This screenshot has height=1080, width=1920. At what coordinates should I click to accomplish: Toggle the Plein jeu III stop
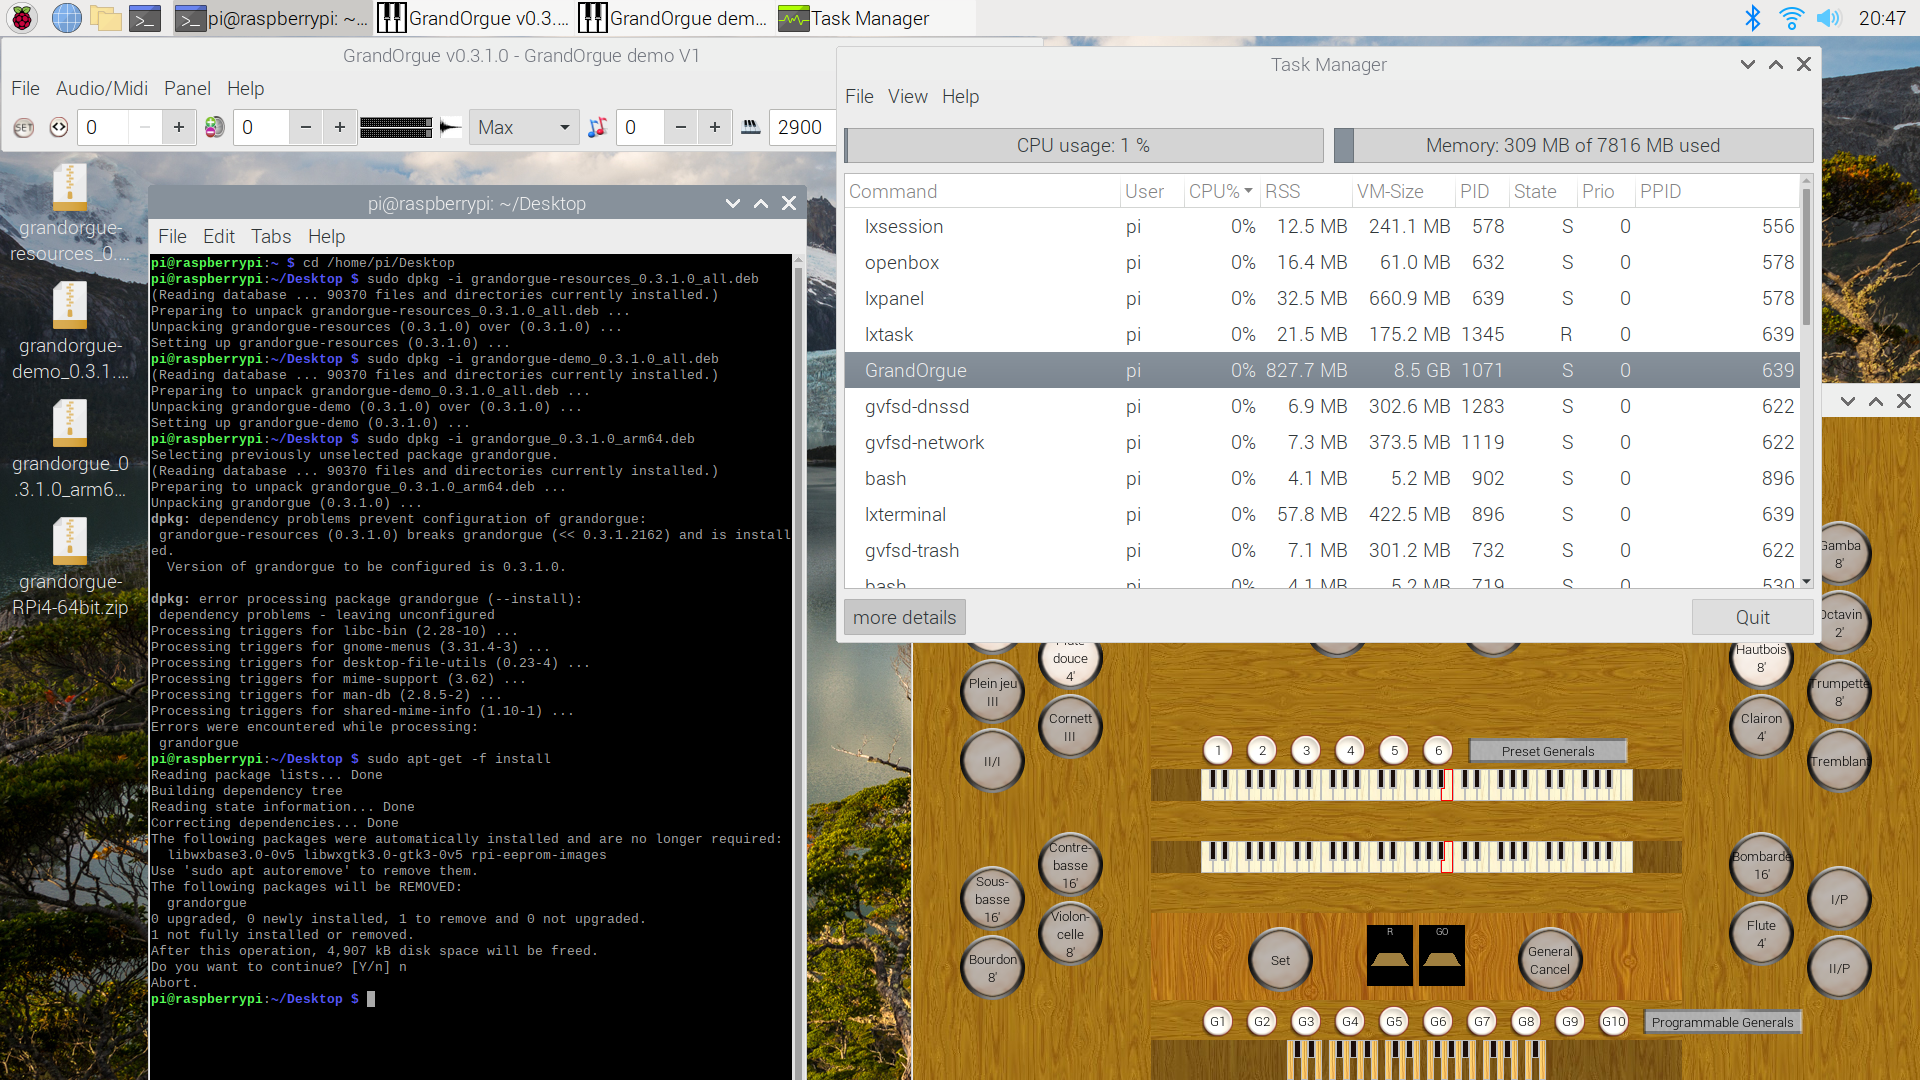[x=992, y=692]
